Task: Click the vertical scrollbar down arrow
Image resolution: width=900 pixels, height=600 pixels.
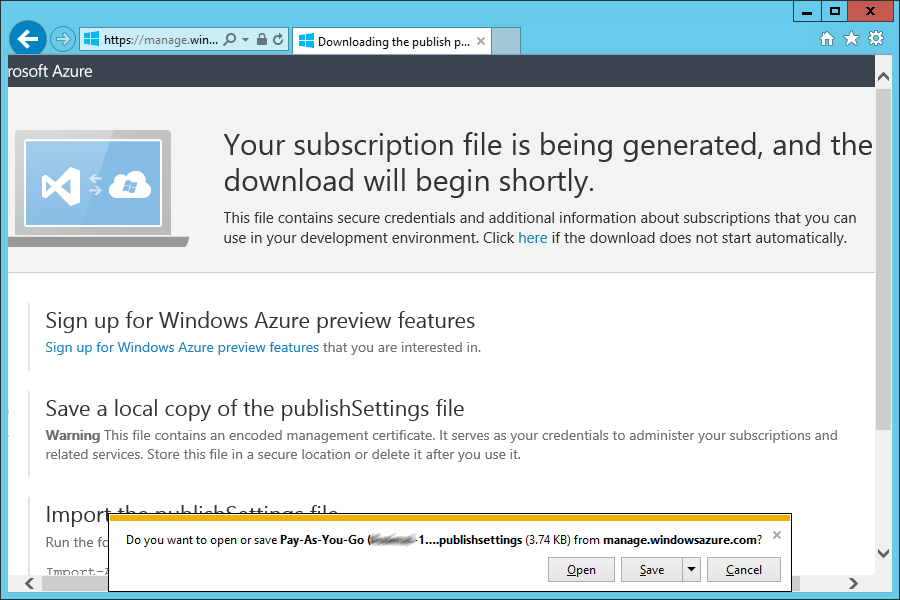Action: 883,553
